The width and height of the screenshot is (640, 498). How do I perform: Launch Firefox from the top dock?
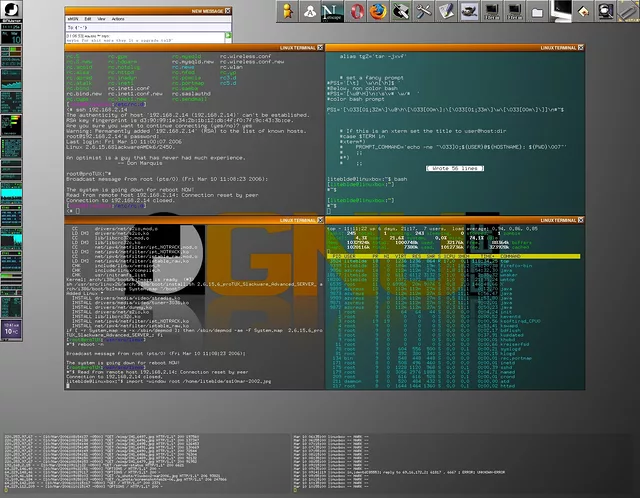(378, 12)
